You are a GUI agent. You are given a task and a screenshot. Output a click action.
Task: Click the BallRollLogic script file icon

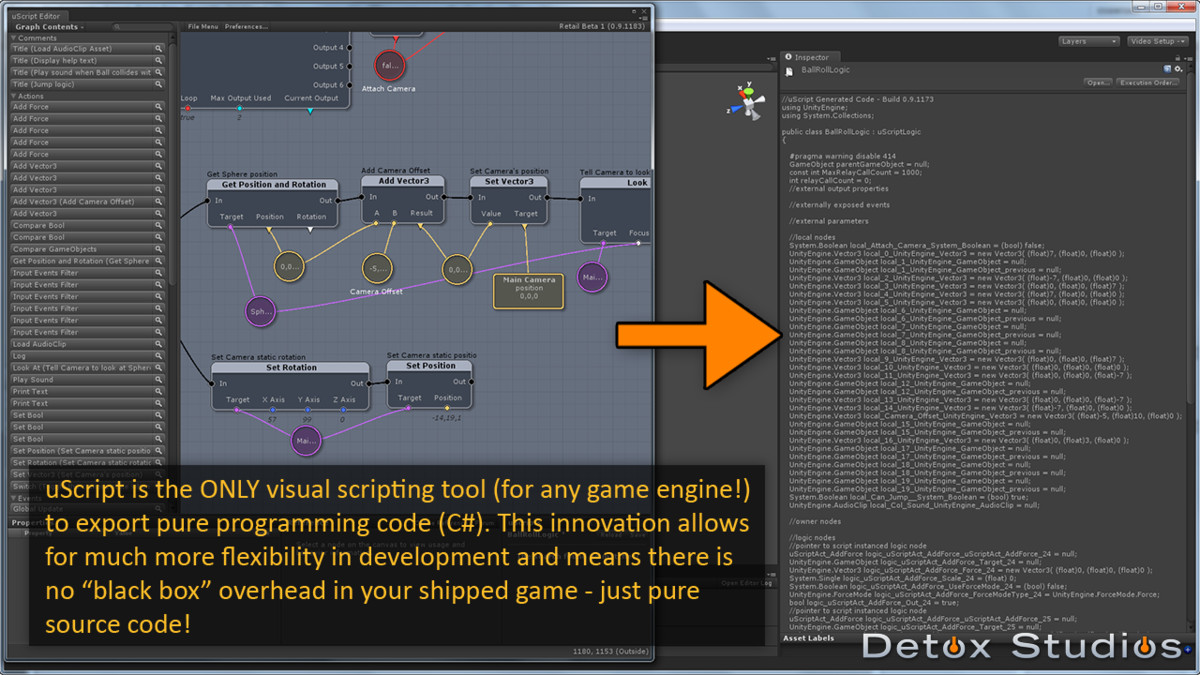(790, 71)
